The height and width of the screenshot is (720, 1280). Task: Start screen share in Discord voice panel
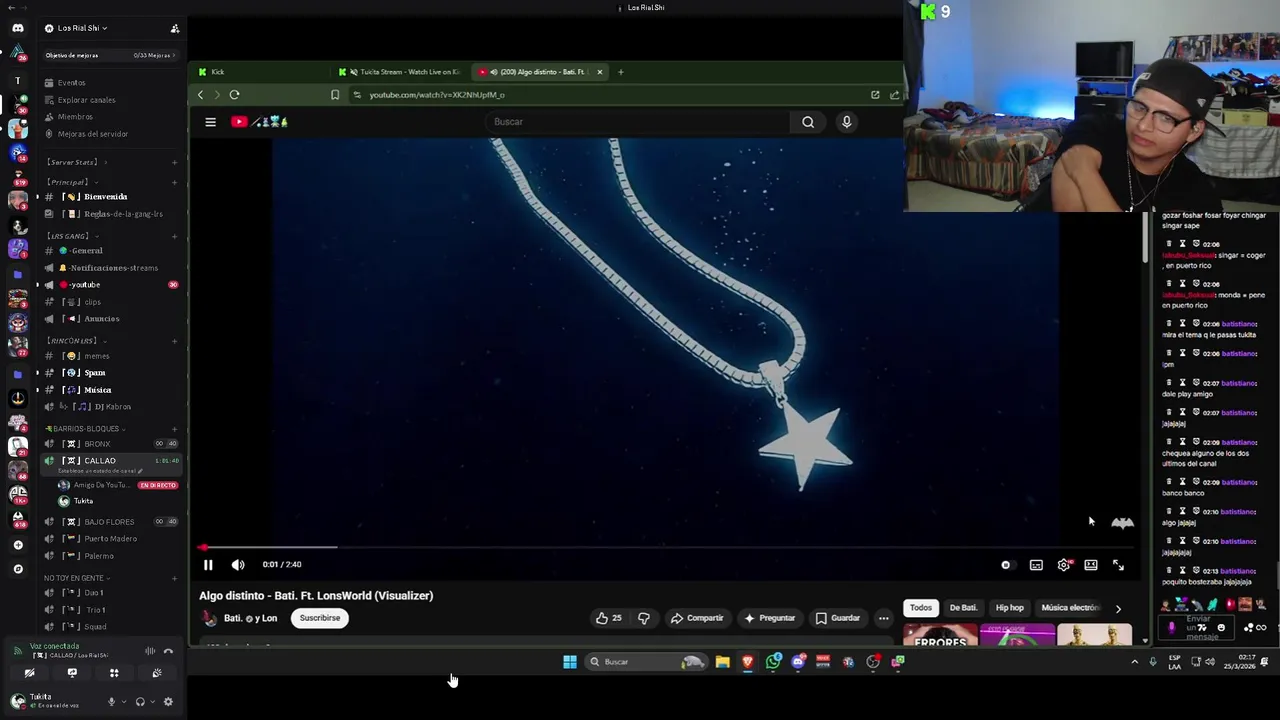tap(72, 673)
